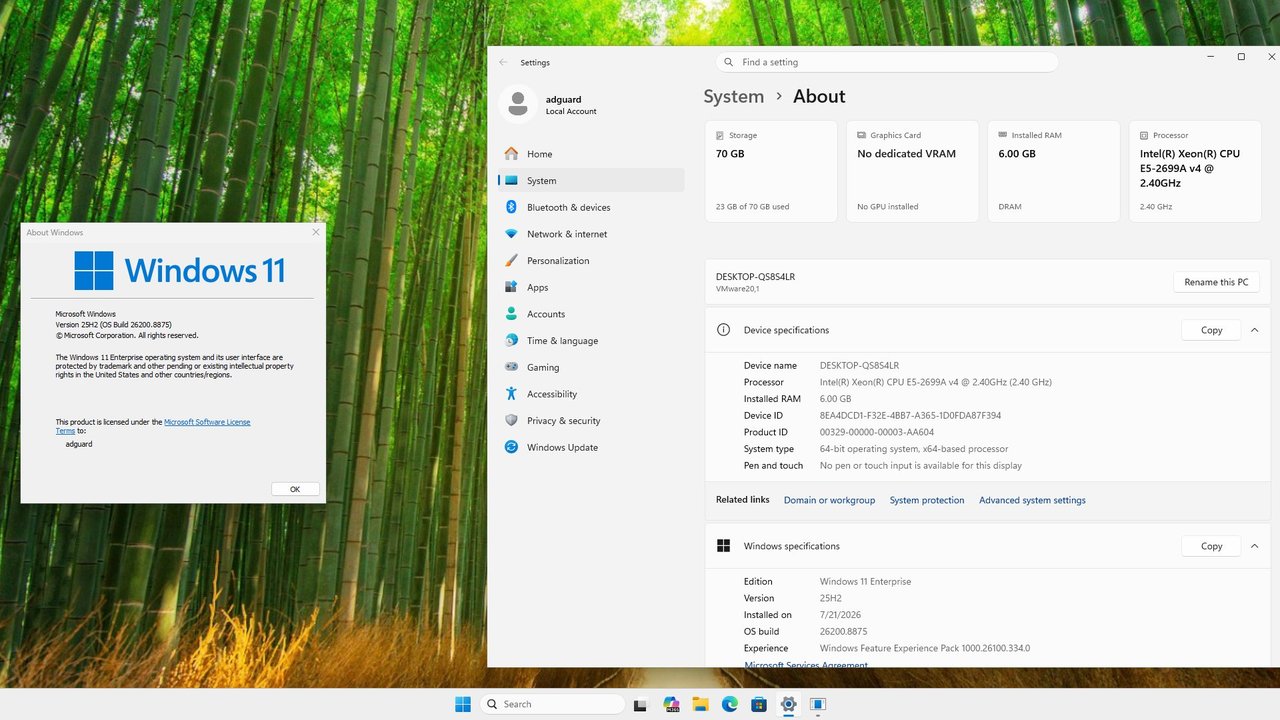Click the Find a setting search box
Image resolution: width=1280 pixels, height=720 pixels.
tap(886, 62)
